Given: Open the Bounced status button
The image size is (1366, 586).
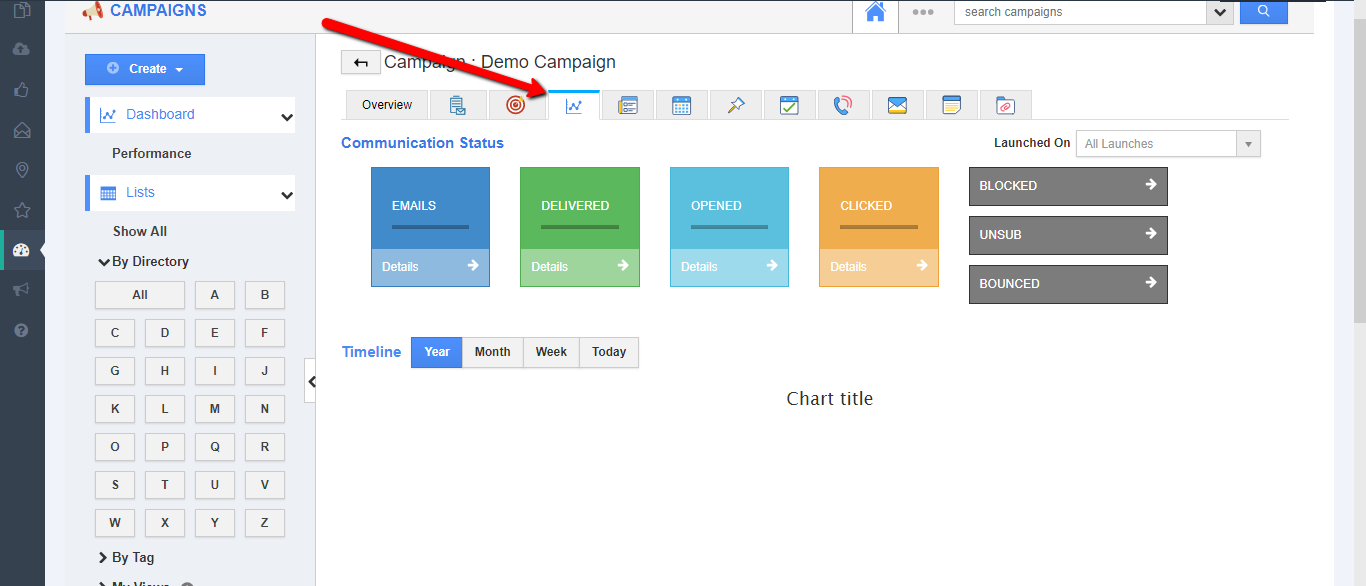Looking at the screenshot, I should coord(1067,284).
